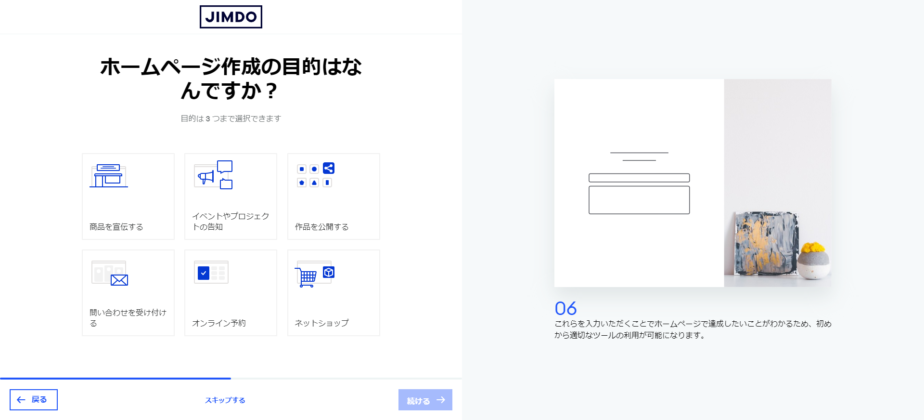Viewport: 924px width, 420px height.
Task: Click the blue step progress bar
Action: [x=116, y=378]
